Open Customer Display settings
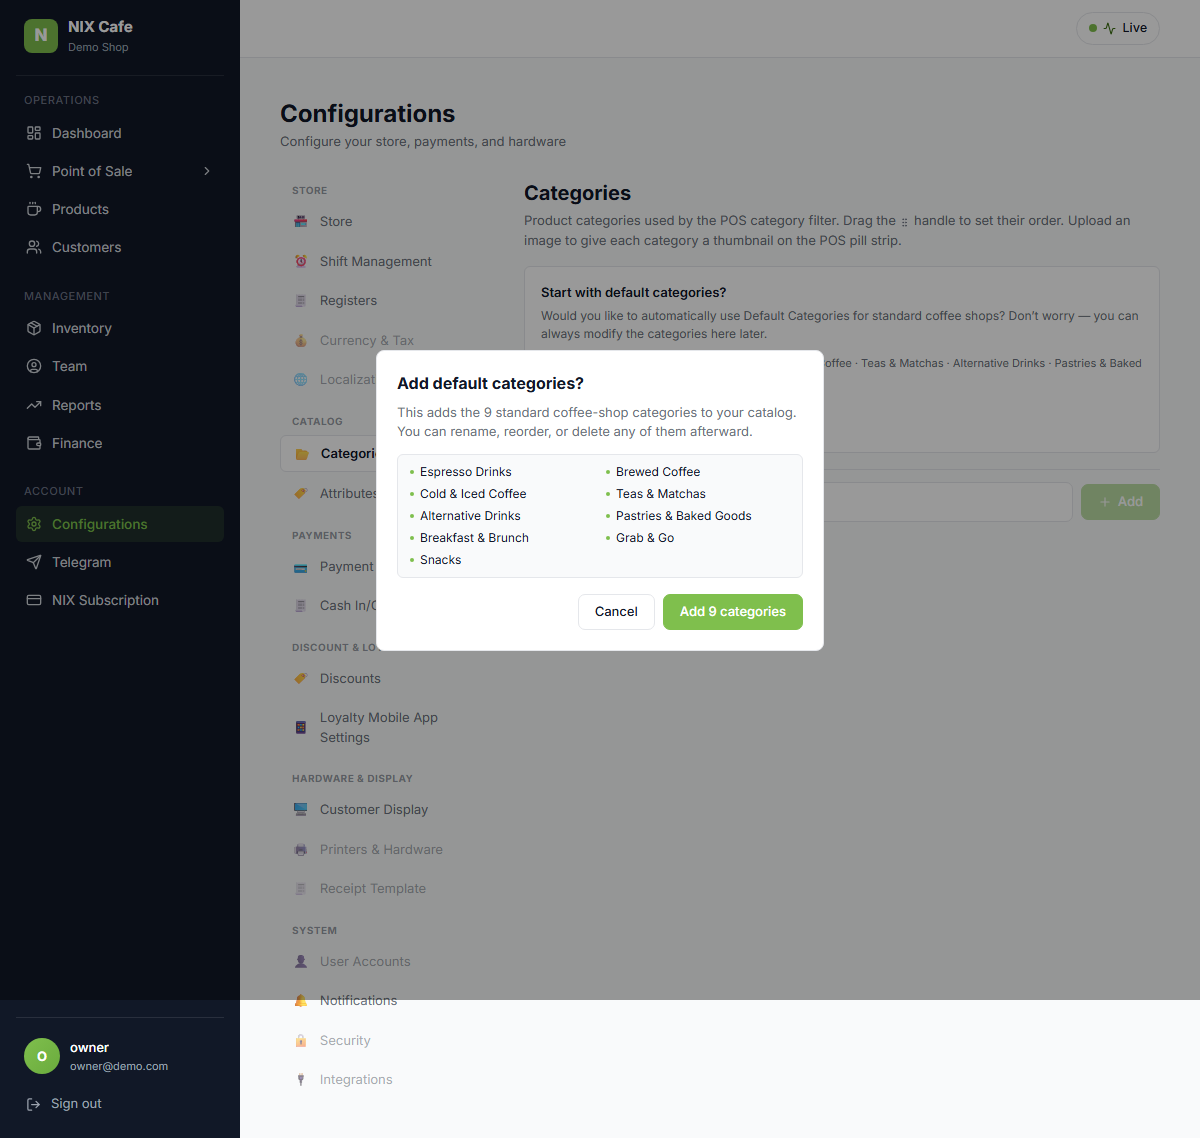This screenshot has width=1200, height=1138. 374,809
